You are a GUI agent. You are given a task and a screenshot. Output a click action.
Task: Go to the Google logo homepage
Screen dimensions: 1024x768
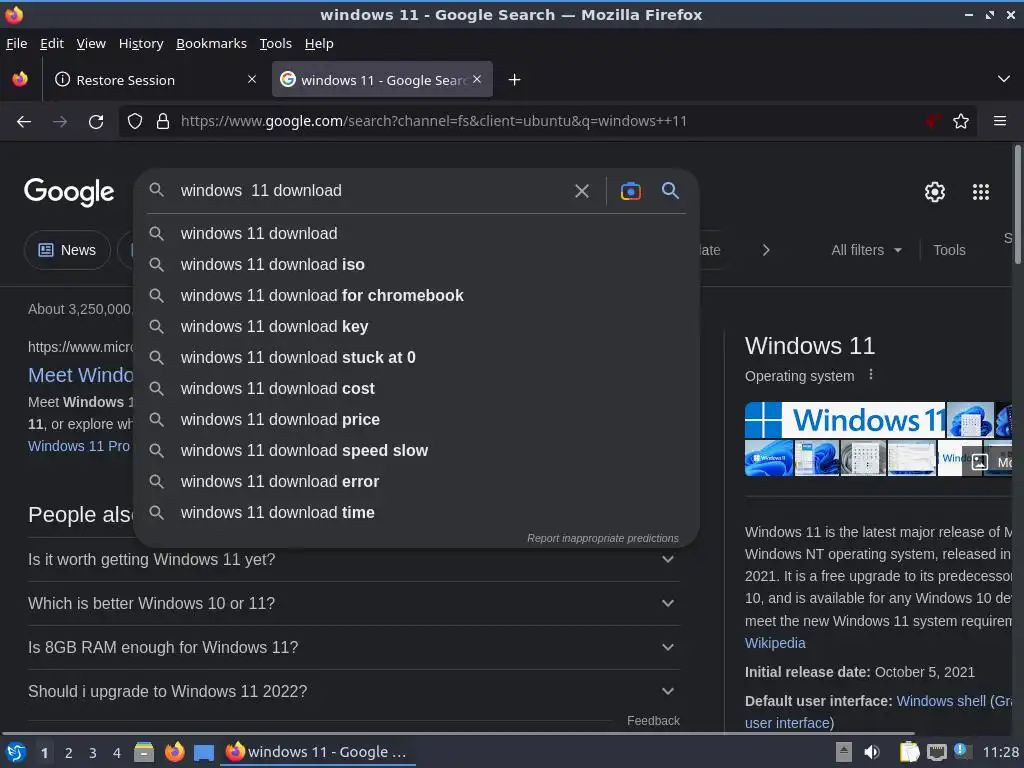pos(69,192)
